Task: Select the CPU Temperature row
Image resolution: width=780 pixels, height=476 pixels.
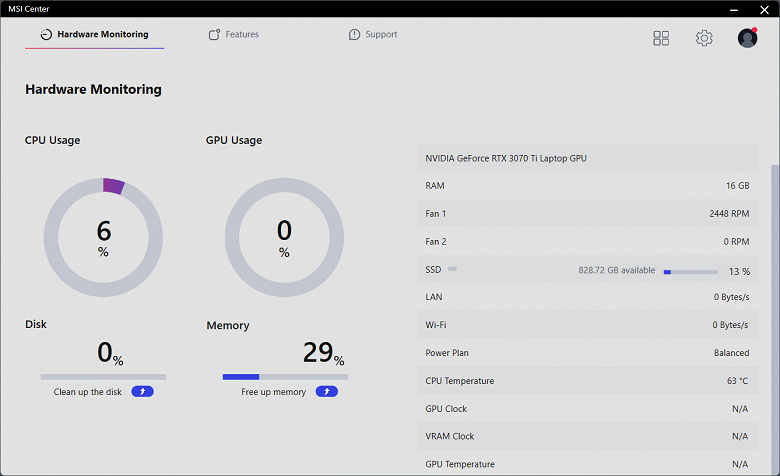Action: [x=587, y=381]
